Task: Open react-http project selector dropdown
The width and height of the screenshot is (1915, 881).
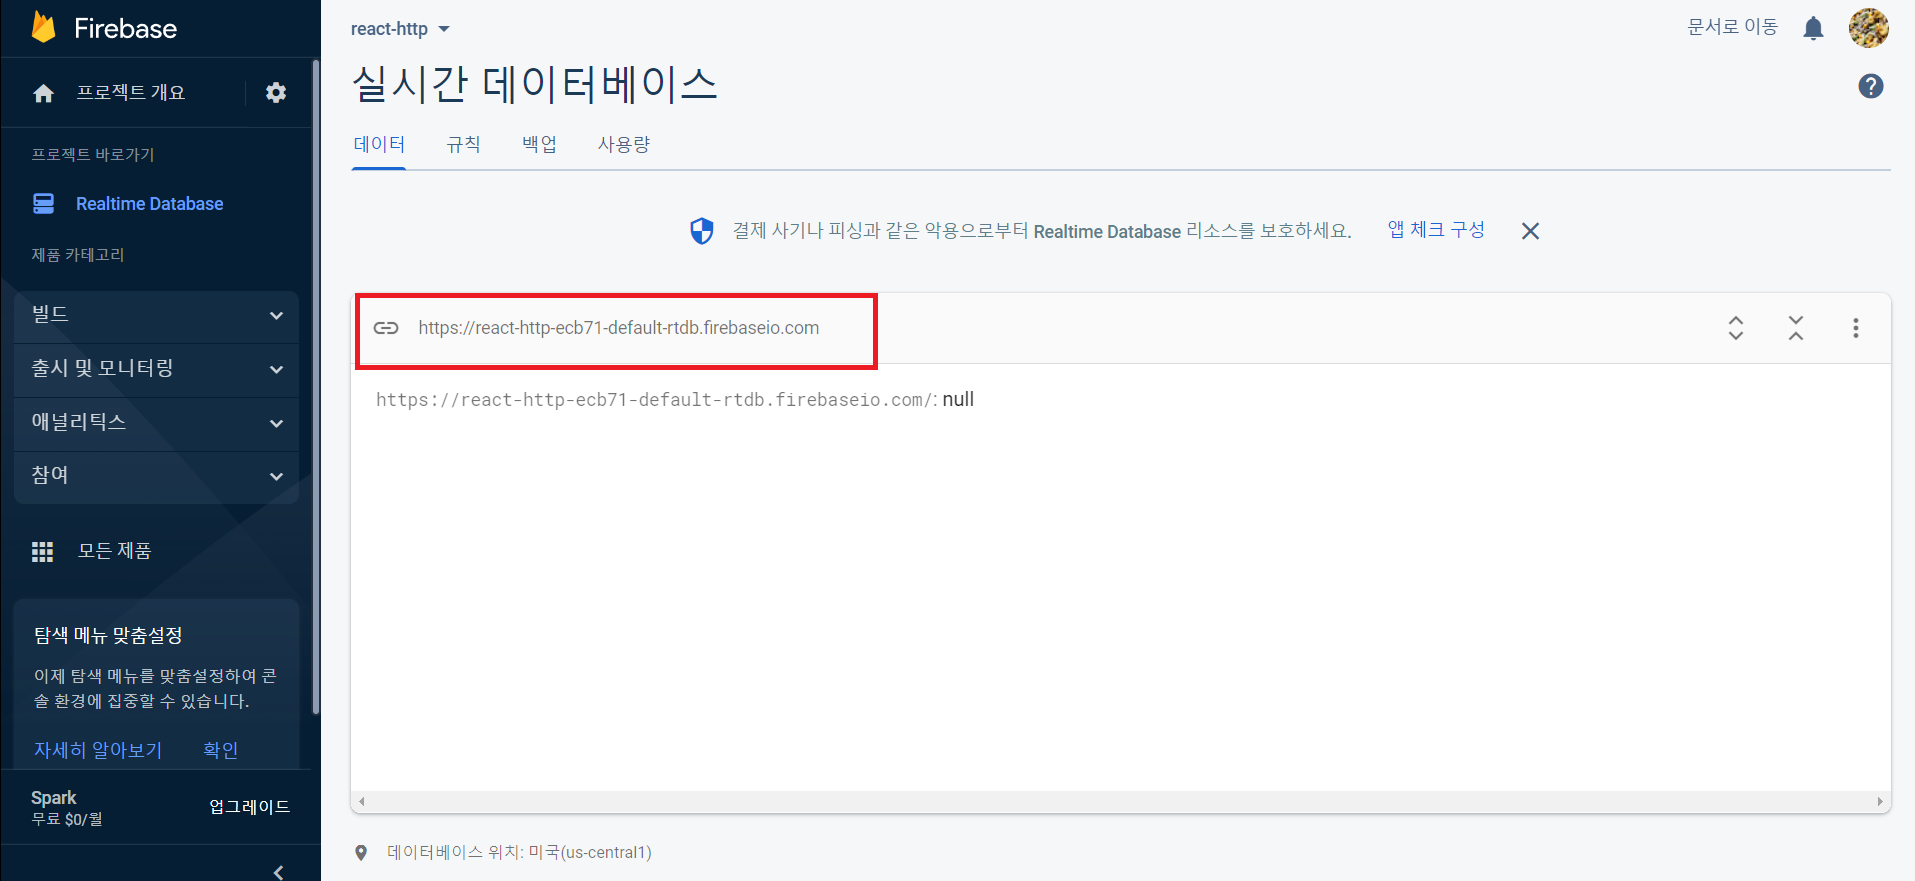Action: click(x=400, y=29)
